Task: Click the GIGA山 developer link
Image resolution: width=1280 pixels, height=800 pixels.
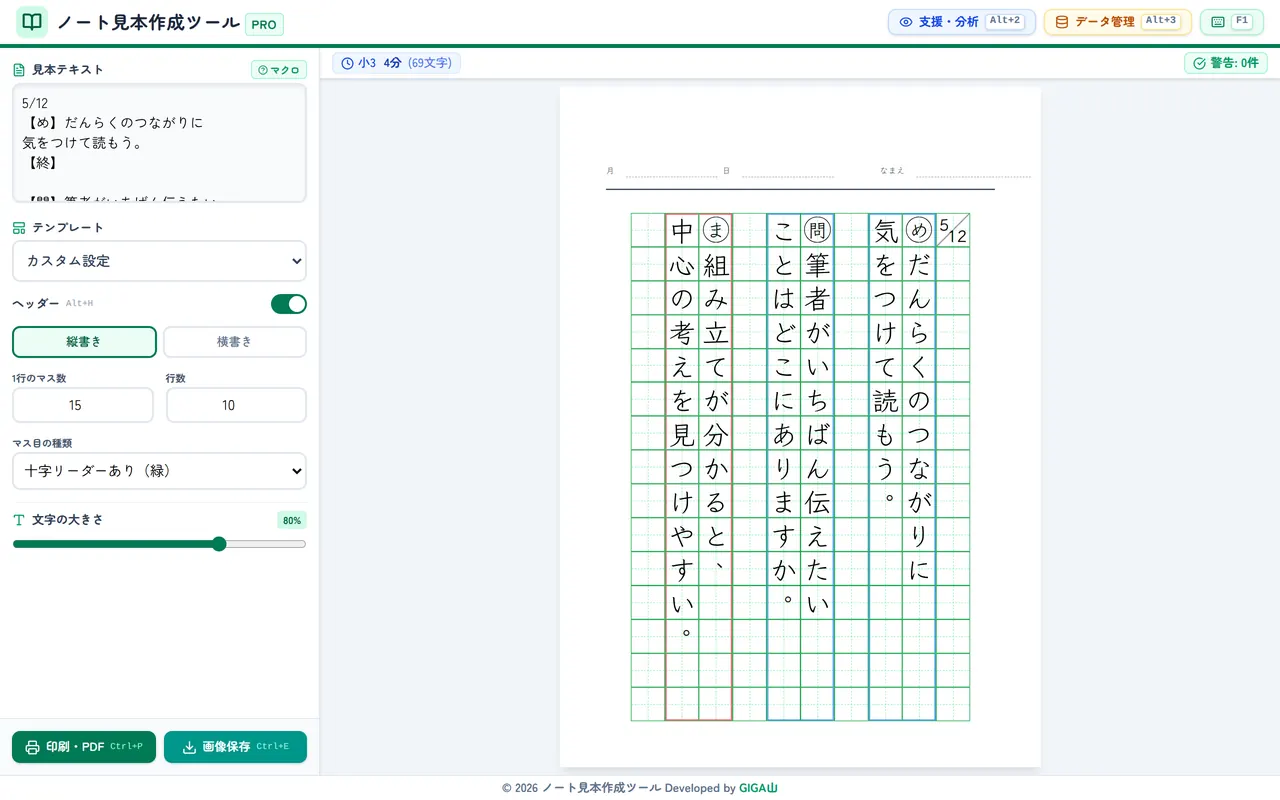Action: pos(758,788)
